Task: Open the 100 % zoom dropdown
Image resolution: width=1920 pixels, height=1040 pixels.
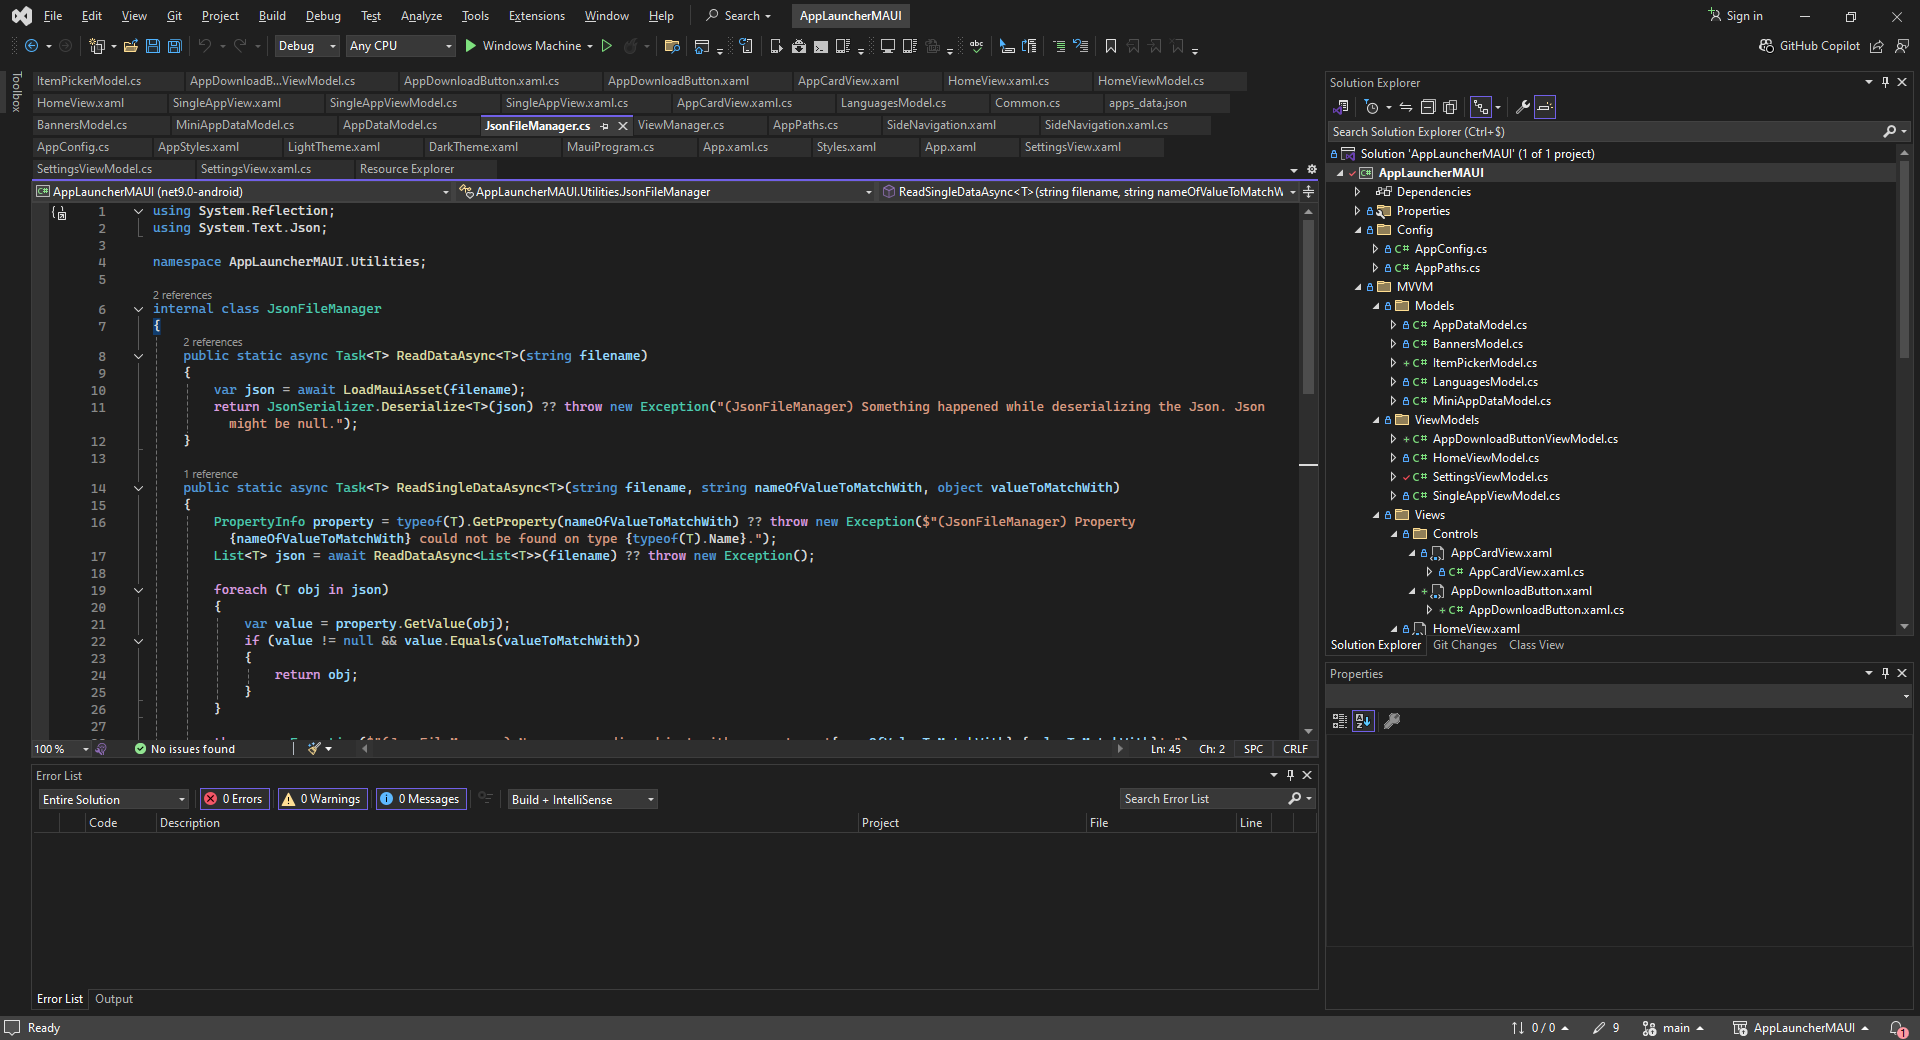Action: click(61, 749)
